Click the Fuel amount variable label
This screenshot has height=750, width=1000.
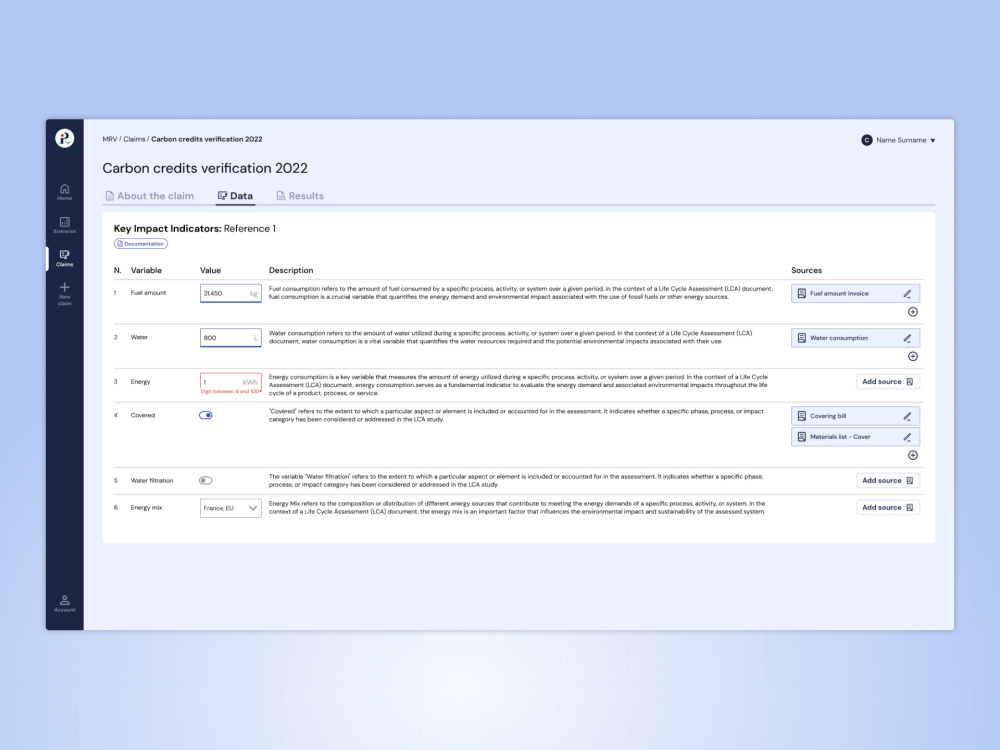(x=148, y=293)
